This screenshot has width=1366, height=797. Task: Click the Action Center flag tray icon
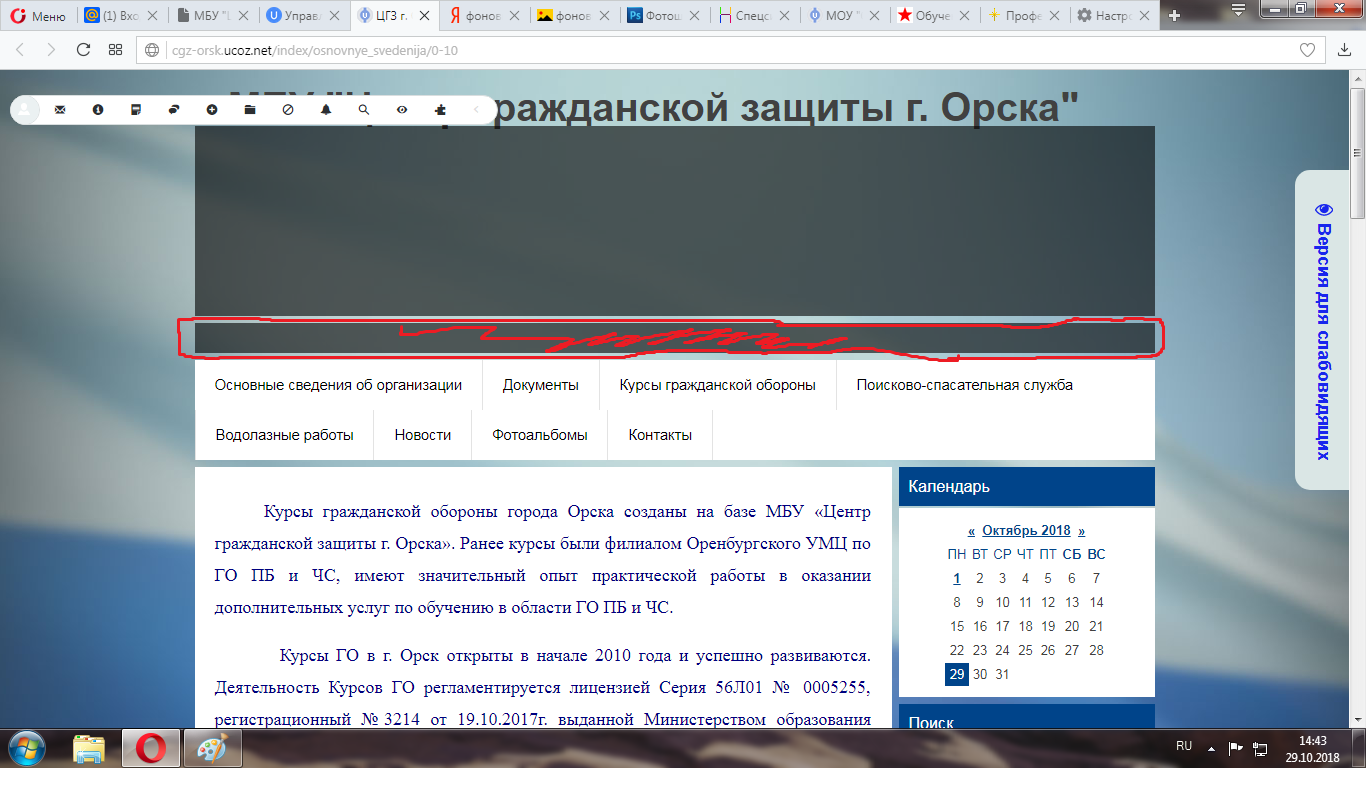click(x=1236, y=748)
